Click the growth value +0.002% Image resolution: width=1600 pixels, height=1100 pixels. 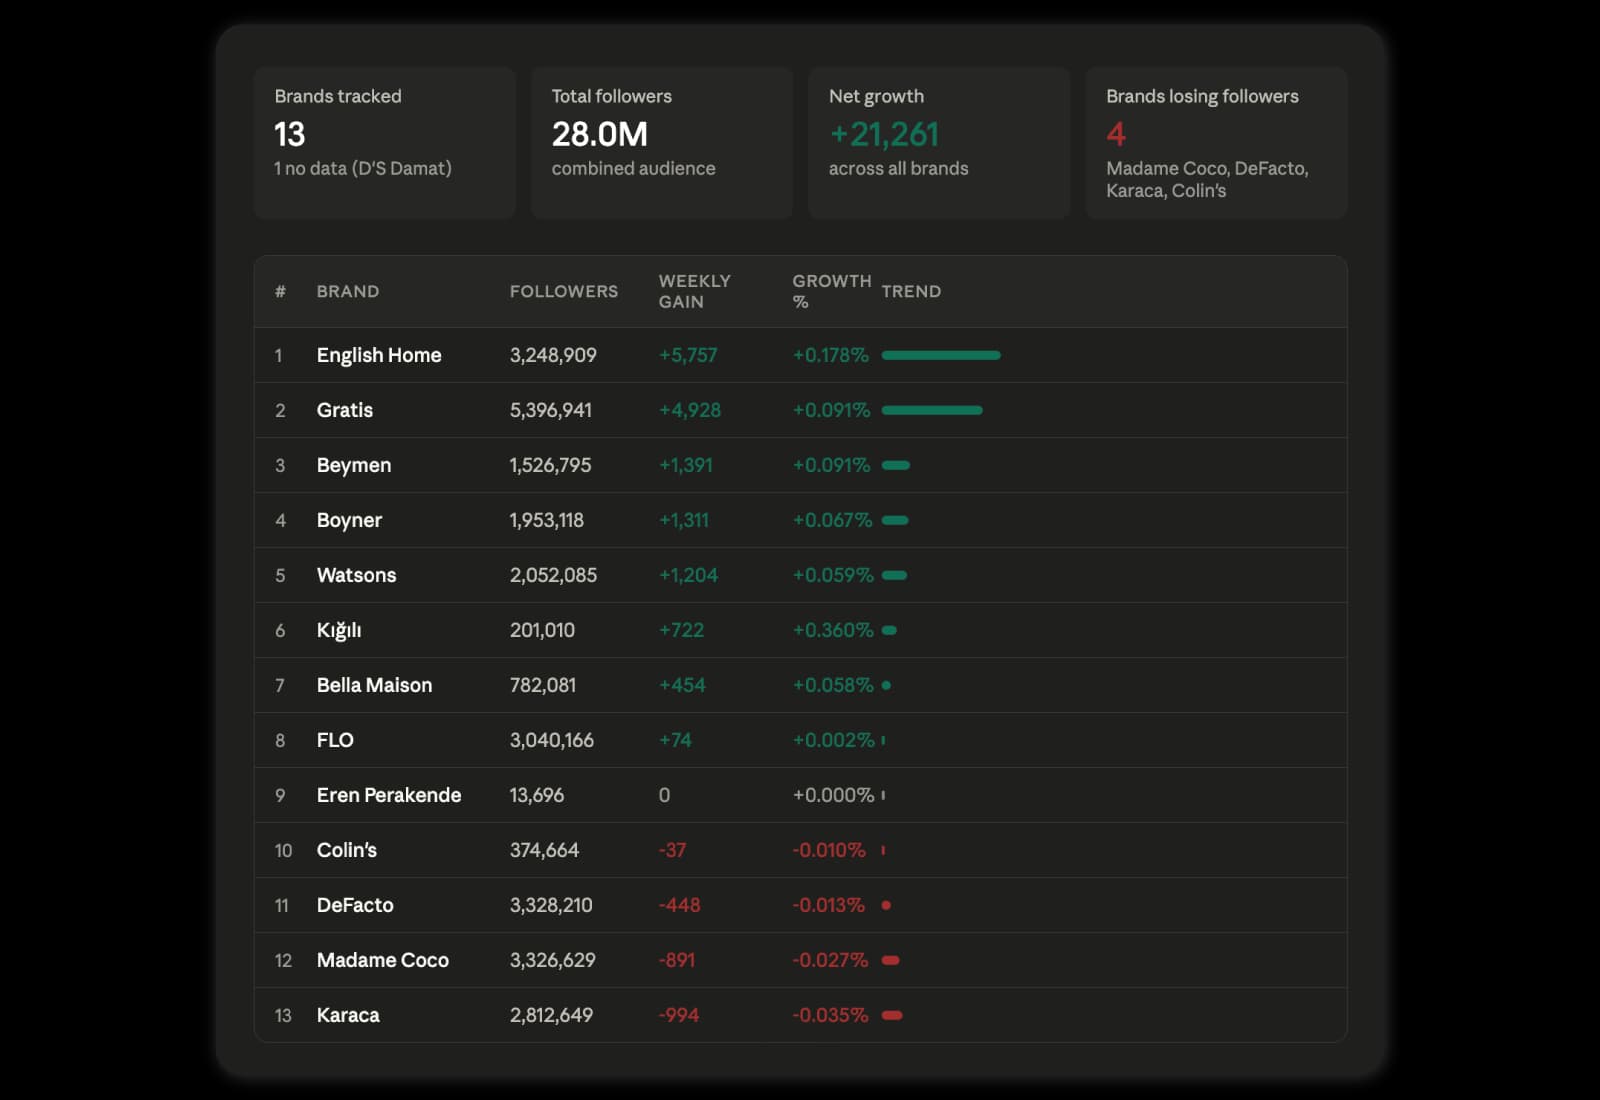pos(833,740)
